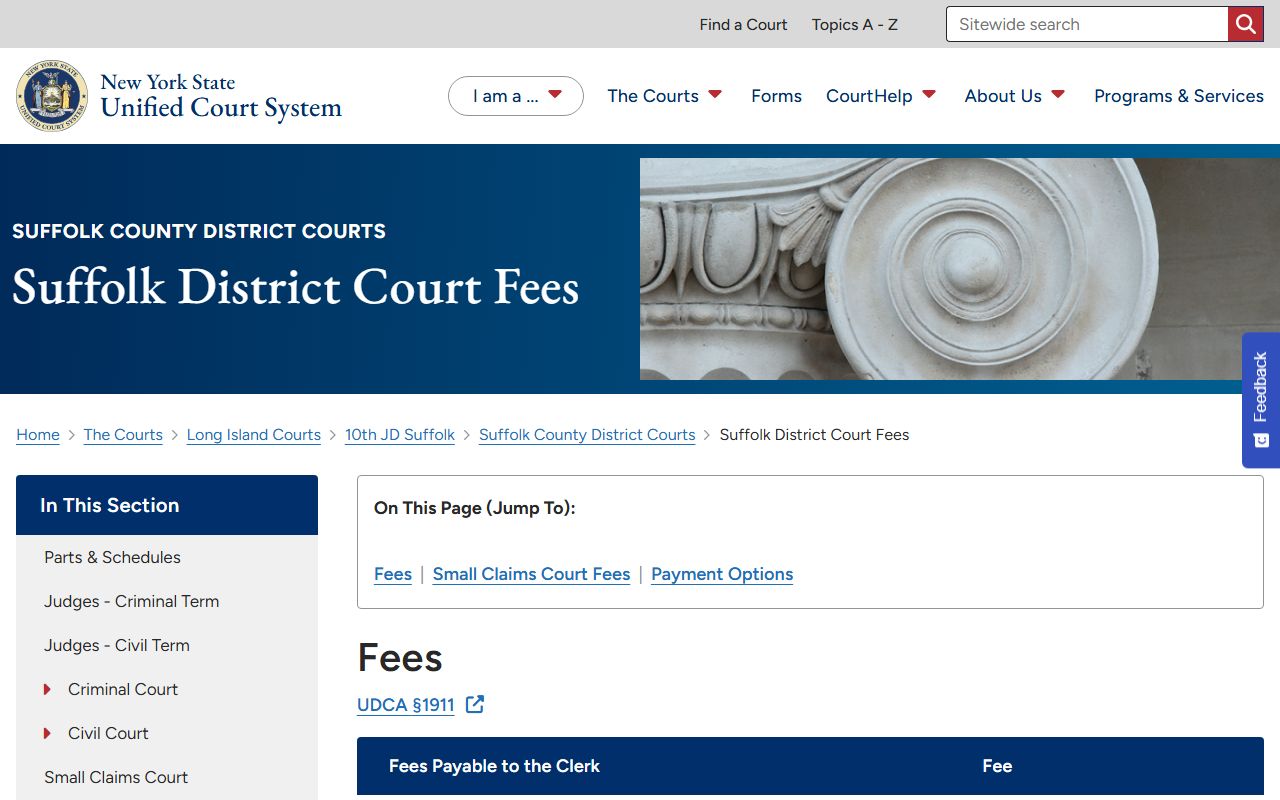This screenshot has width=1280, height=800.
Task: Expand The Courts menu
Action: tap(665, 96)
